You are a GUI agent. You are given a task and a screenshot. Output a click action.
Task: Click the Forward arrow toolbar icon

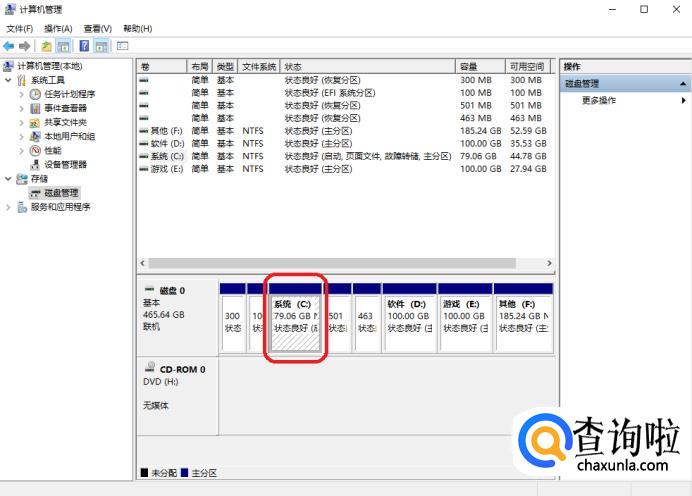pos(25,46)
